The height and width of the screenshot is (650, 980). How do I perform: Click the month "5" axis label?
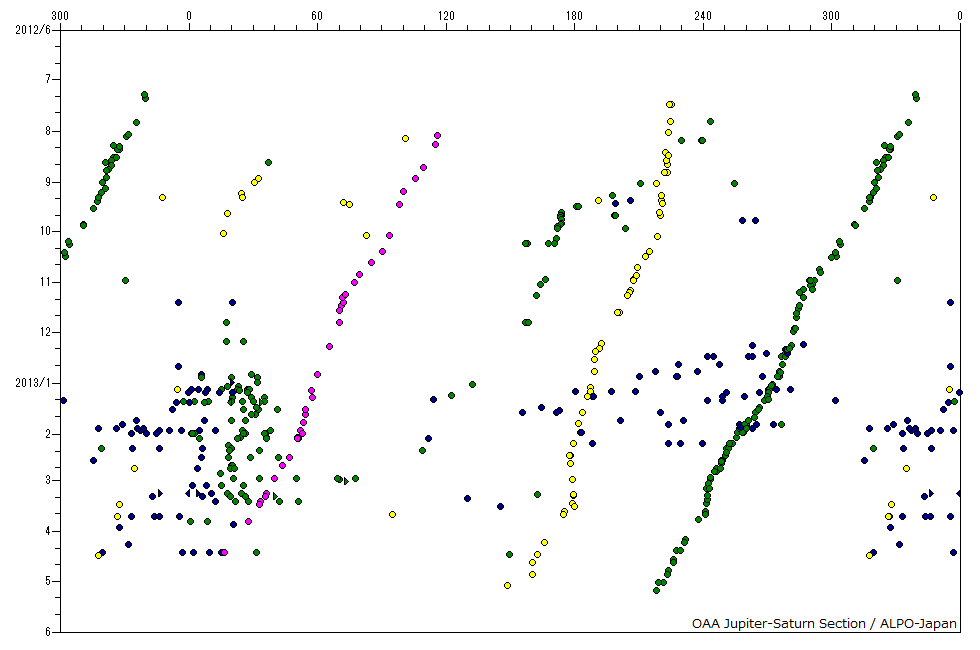click(x=48, y=581)
